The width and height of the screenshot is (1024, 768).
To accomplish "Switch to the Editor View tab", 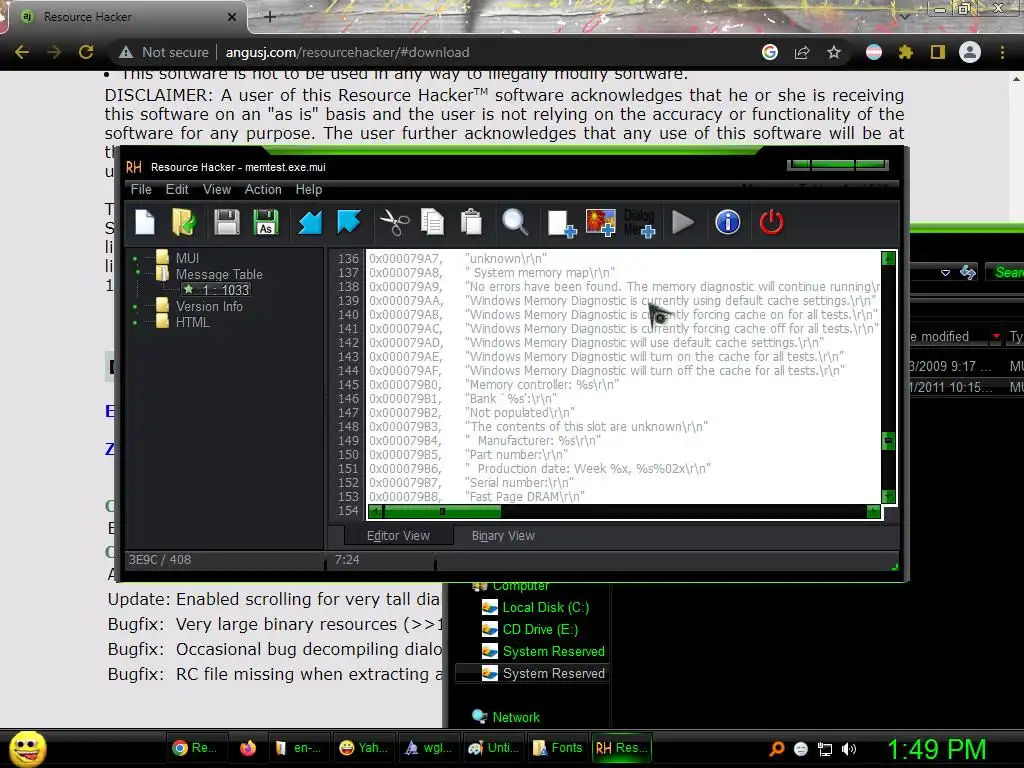I will coord(398,536).
